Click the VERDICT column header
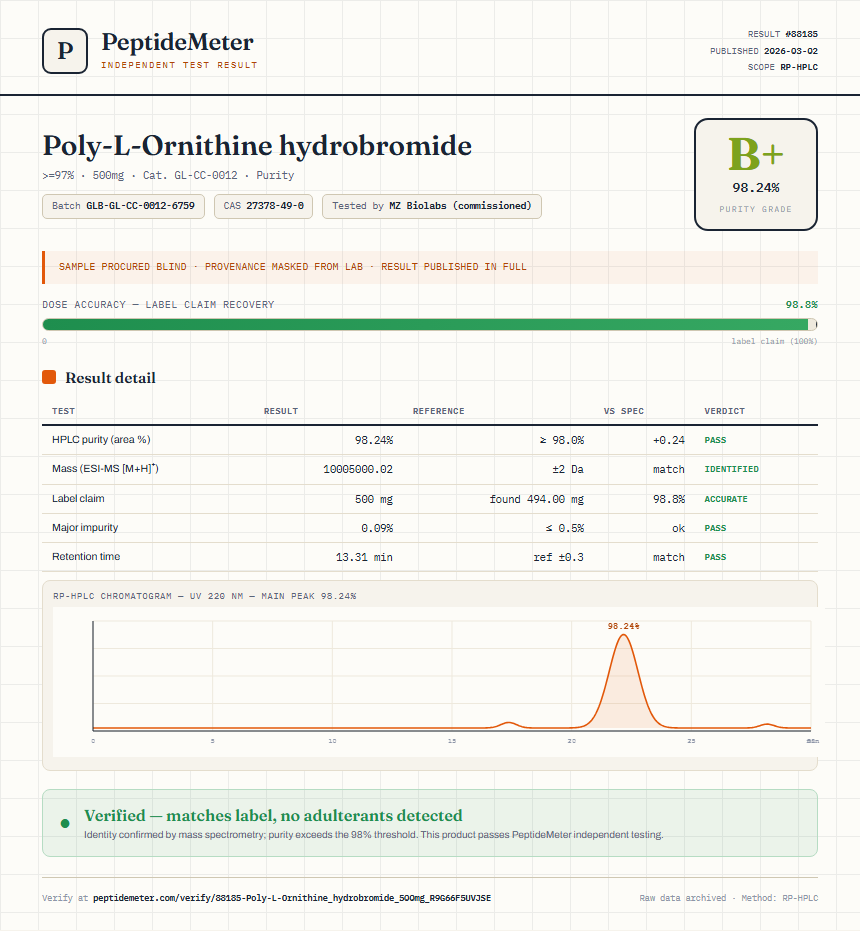The image size is (860, 931). pos(725,411)
